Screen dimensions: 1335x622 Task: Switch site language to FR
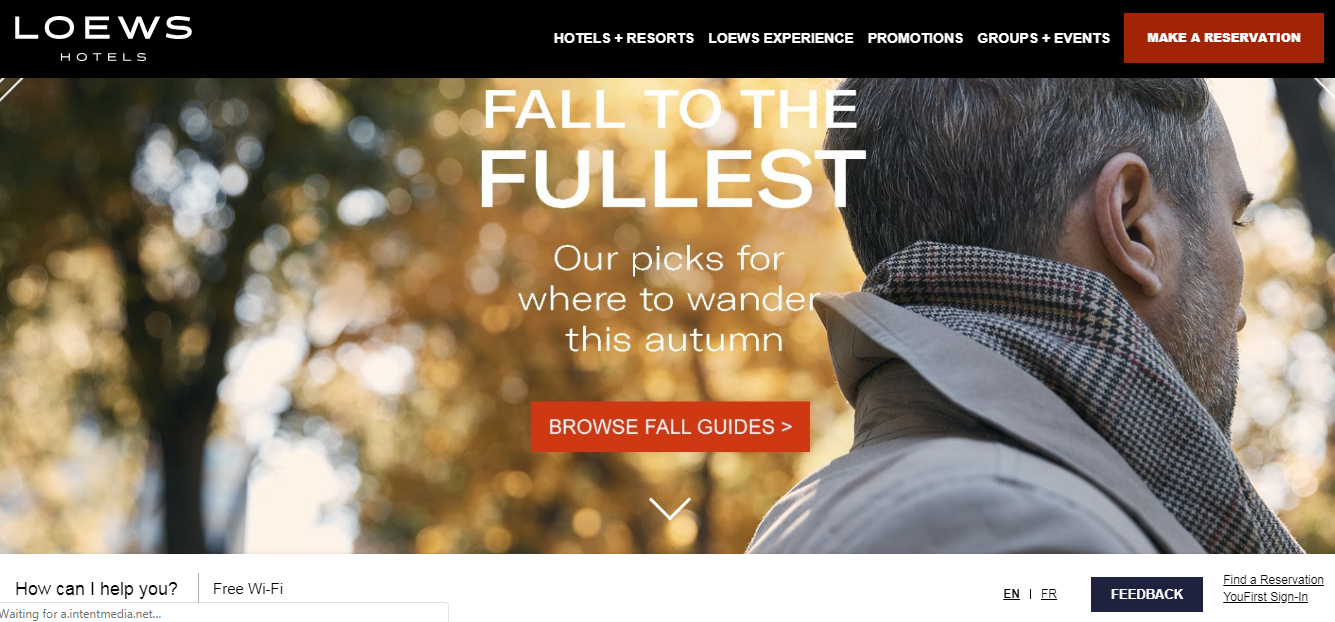tap(1048, 594)
